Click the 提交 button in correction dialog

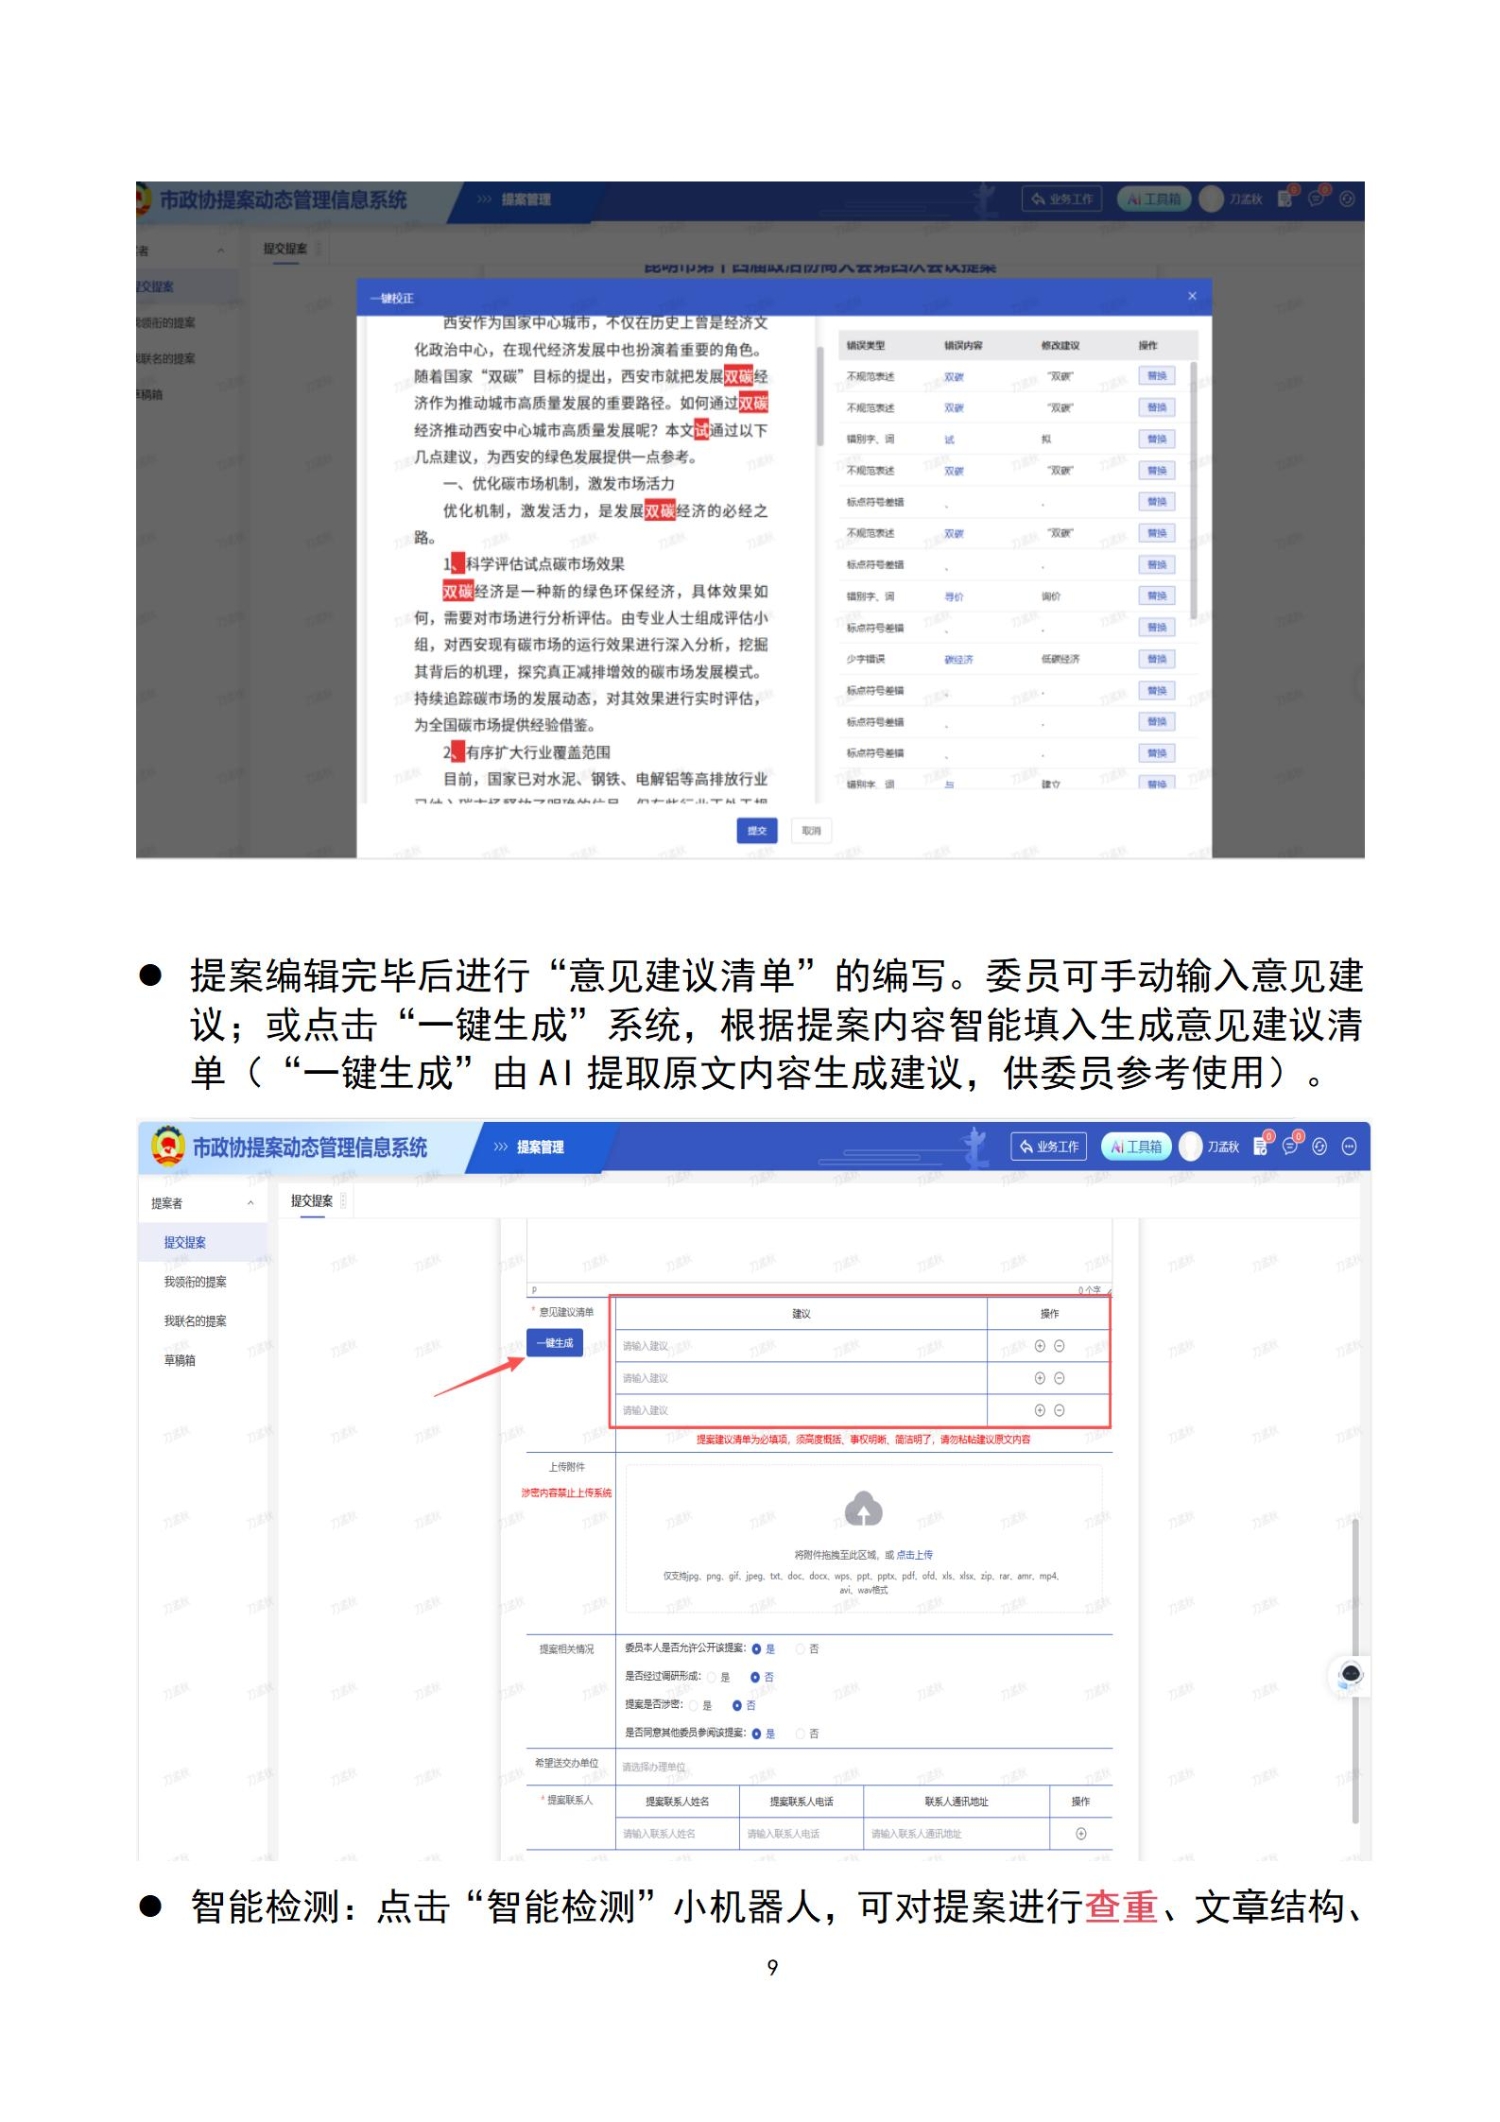point(756,830)
